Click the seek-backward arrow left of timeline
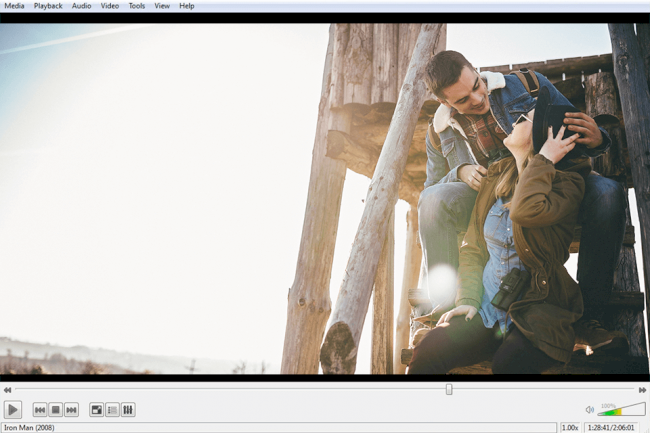Viewport: 650px width, 433px height. [x=8, y=390]
